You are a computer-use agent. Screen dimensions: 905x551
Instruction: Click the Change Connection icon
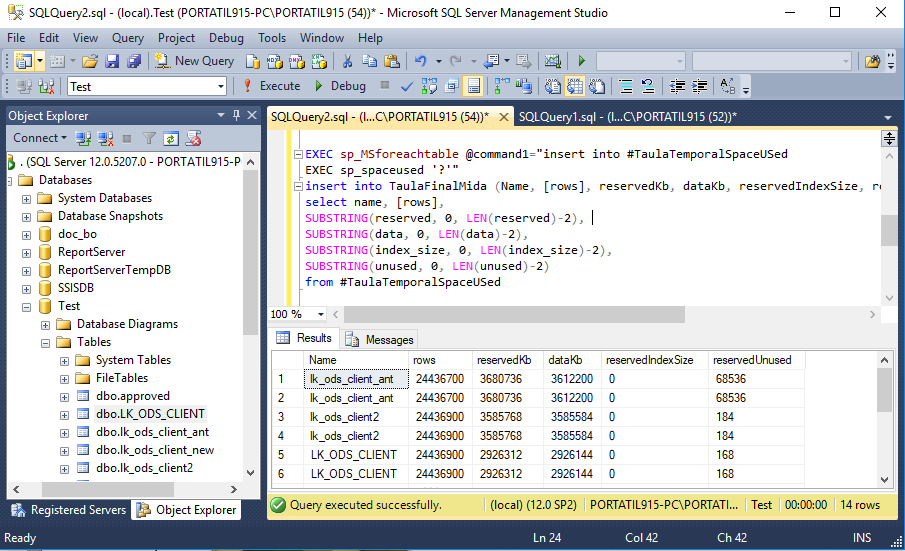(46, 87)
